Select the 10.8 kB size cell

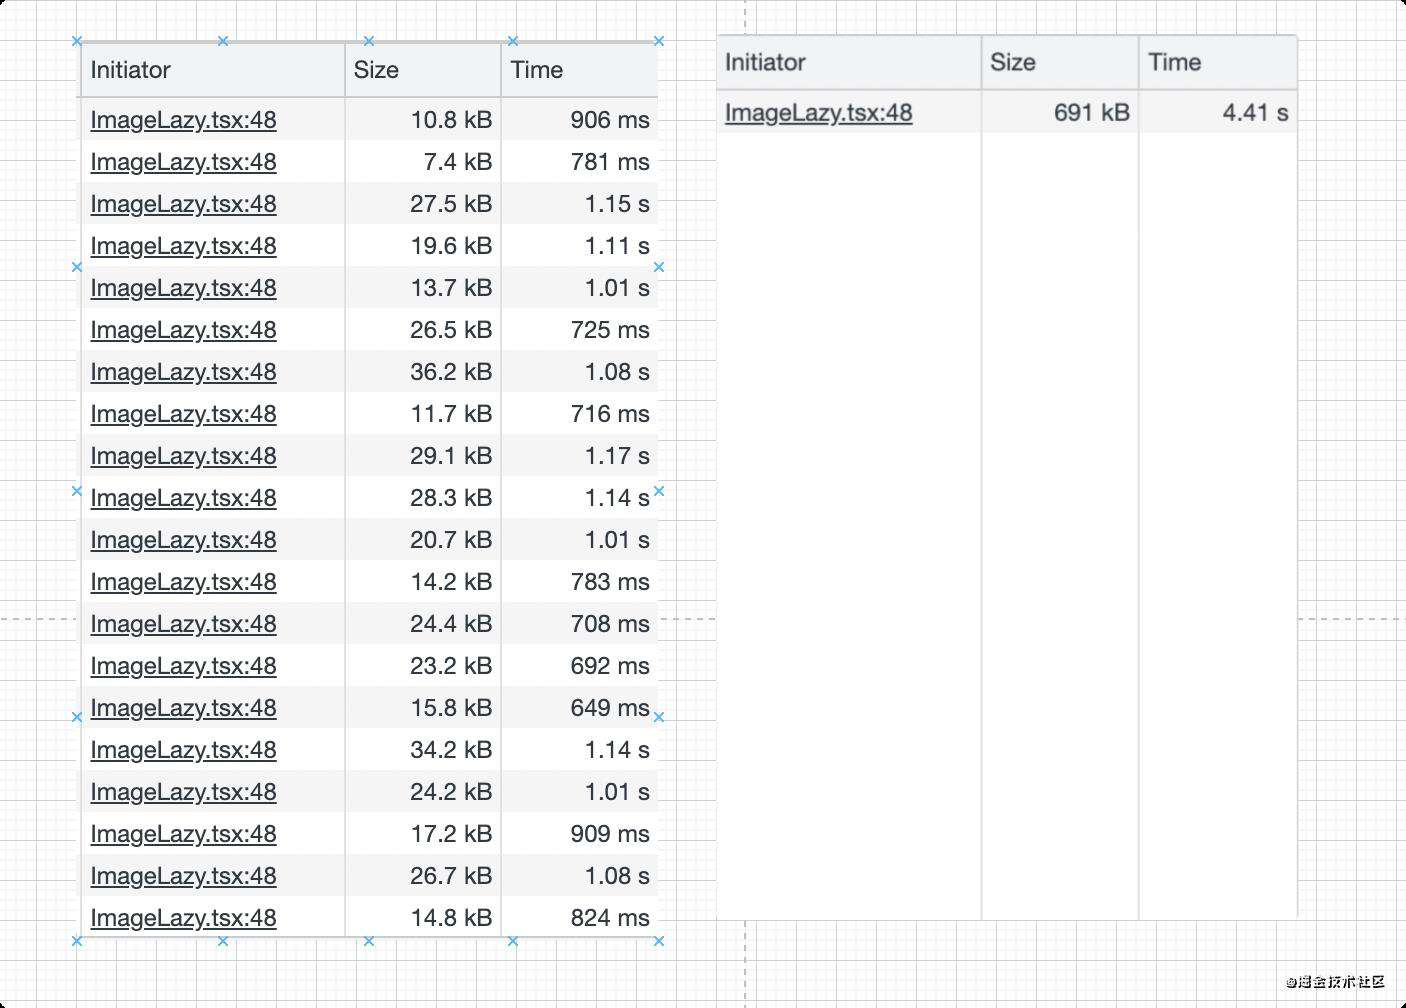pos(423,120)
